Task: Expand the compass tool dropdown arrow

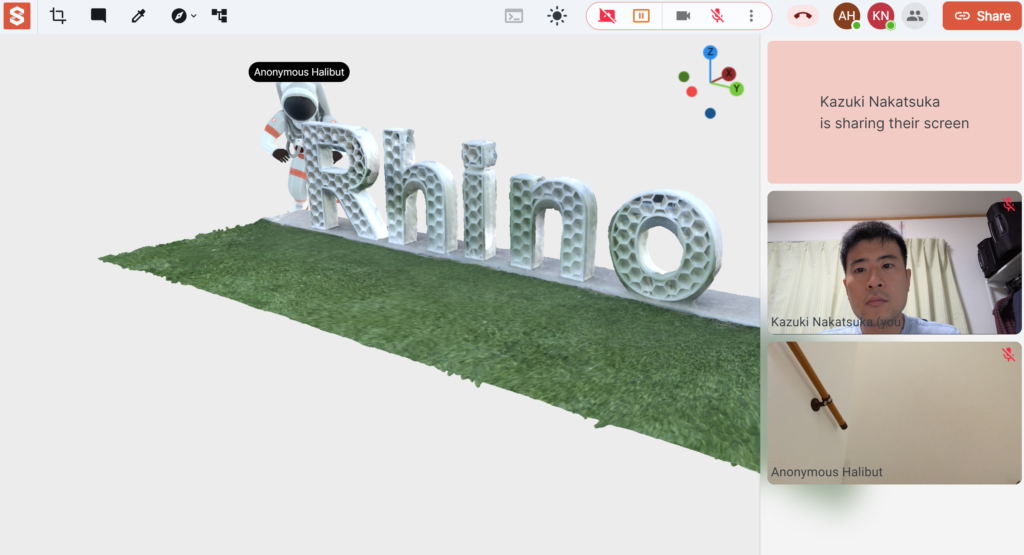Action: pos(193,16)
